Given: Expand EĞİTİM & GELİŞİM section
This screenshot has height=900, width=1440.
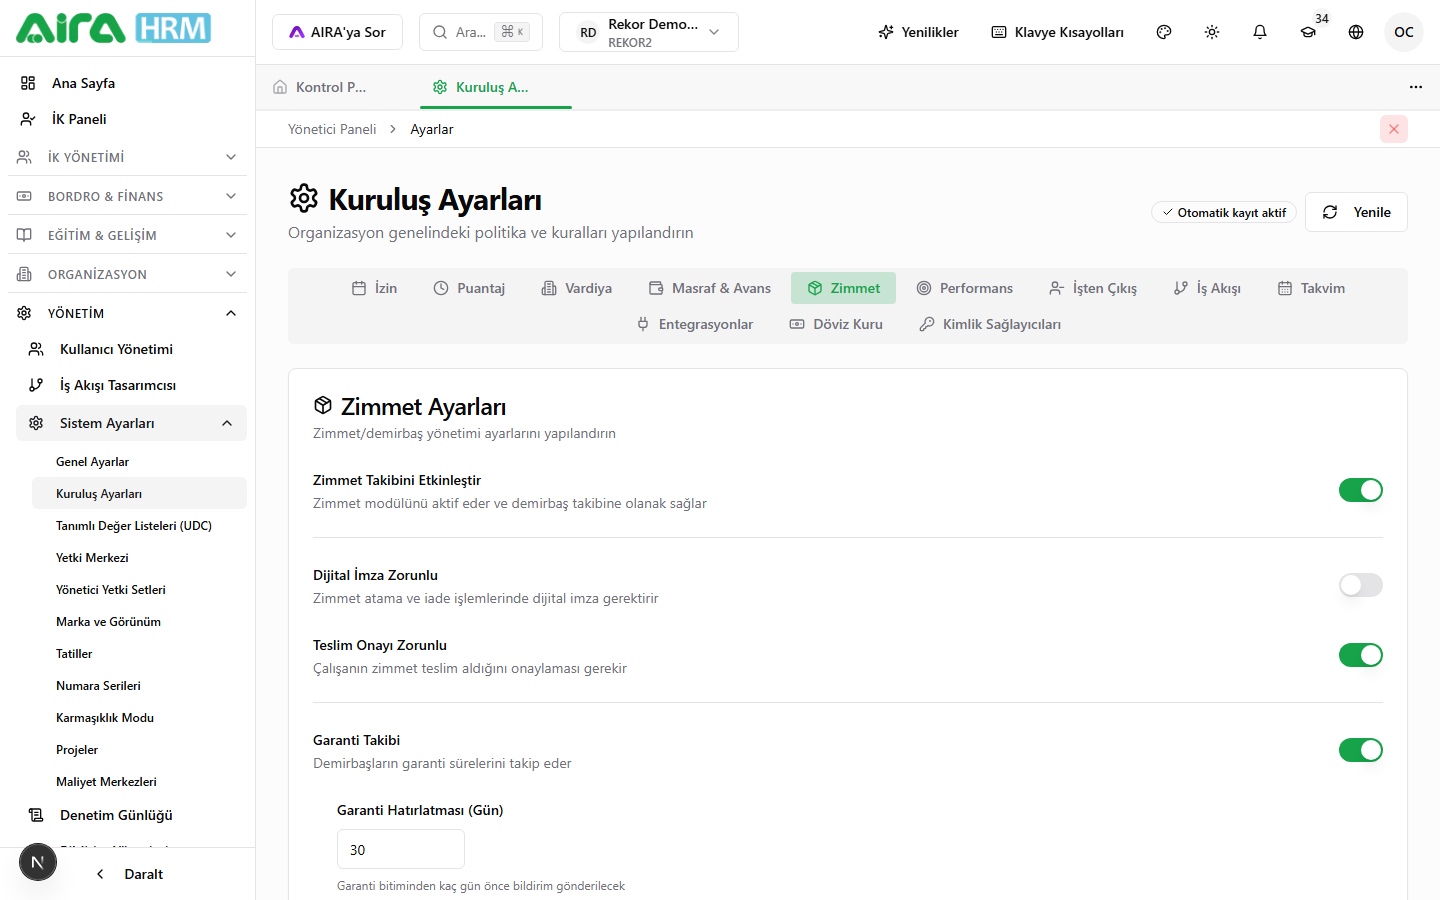Looking at the screenshot, I should tap(127, 235).
